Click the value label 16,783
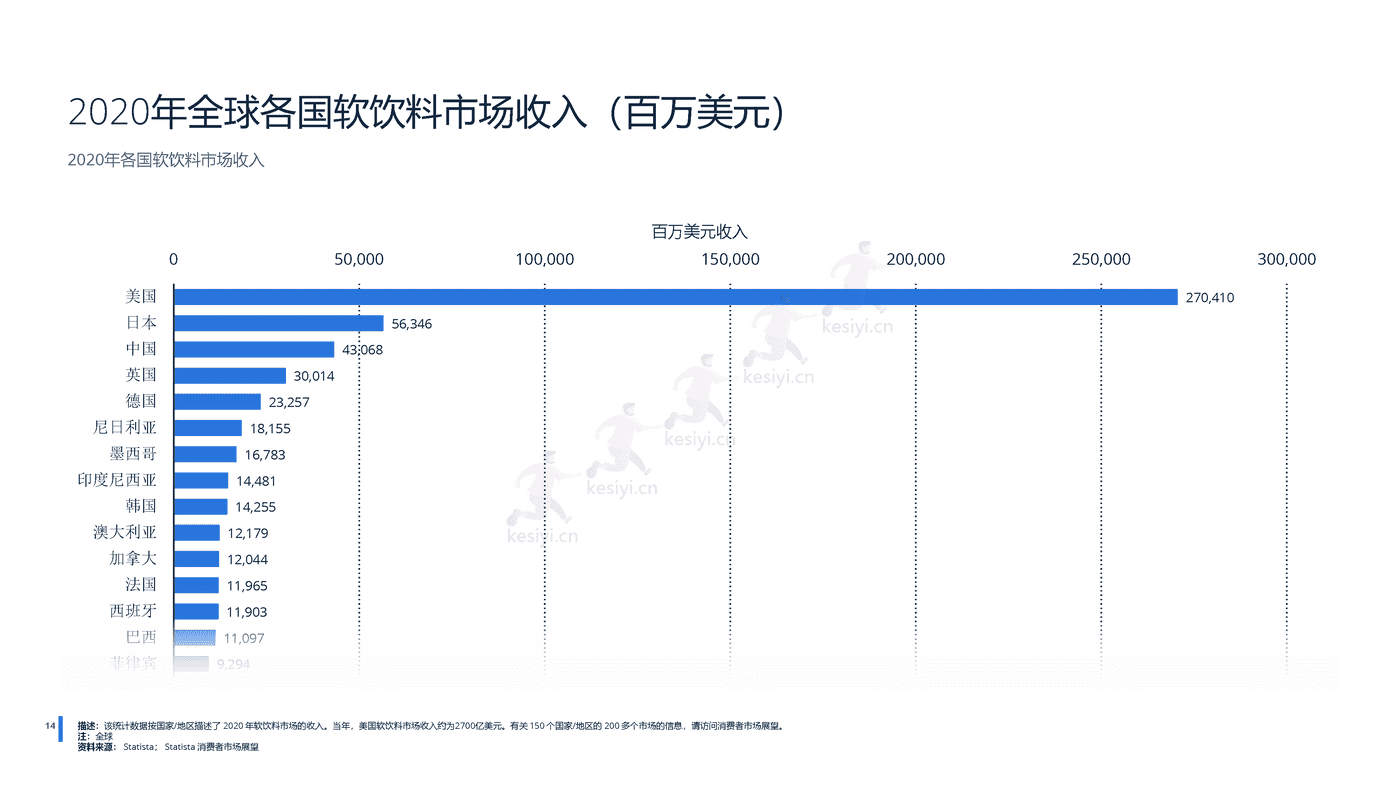The width and height of the screenshot is (1400, 788). 265,455
